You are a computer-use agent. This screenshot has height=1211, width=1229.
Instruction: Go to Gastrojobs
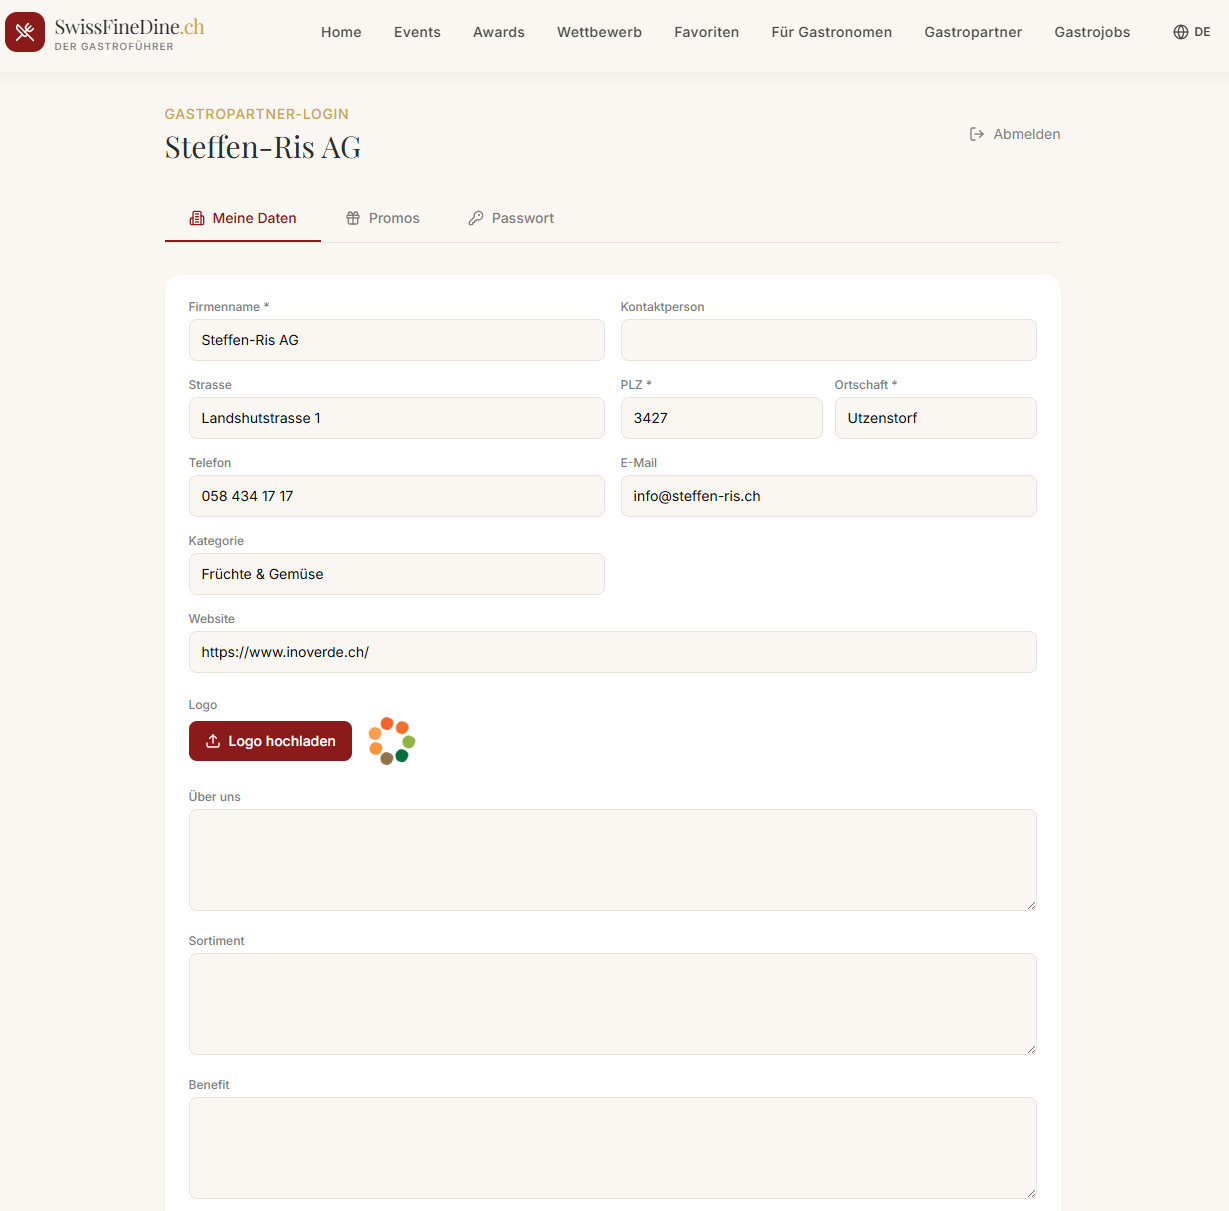click(x=1092, y=32)
